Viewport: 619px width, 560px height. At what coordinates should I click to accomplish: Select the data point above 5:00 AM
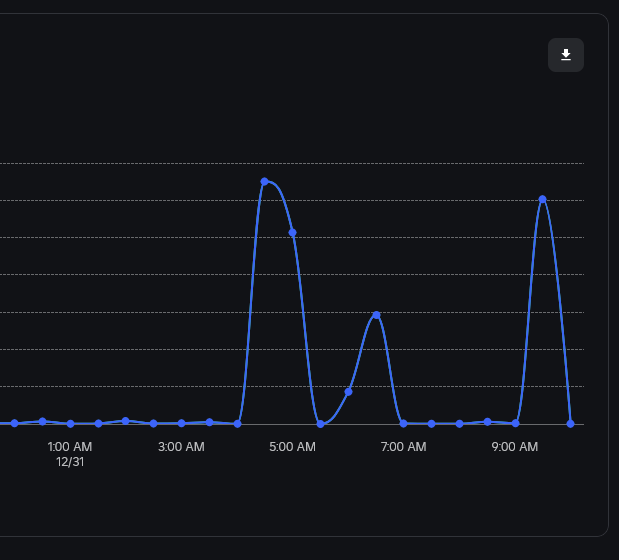[x=293, y=233]
